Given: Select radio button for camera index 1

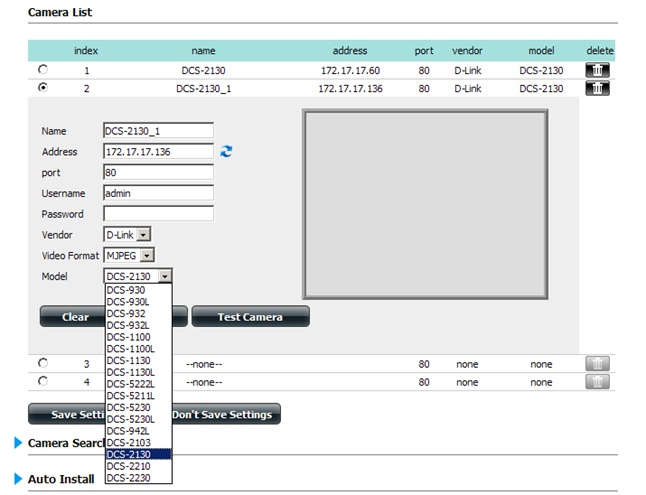Looking at the screenshot, I should 43,69.
